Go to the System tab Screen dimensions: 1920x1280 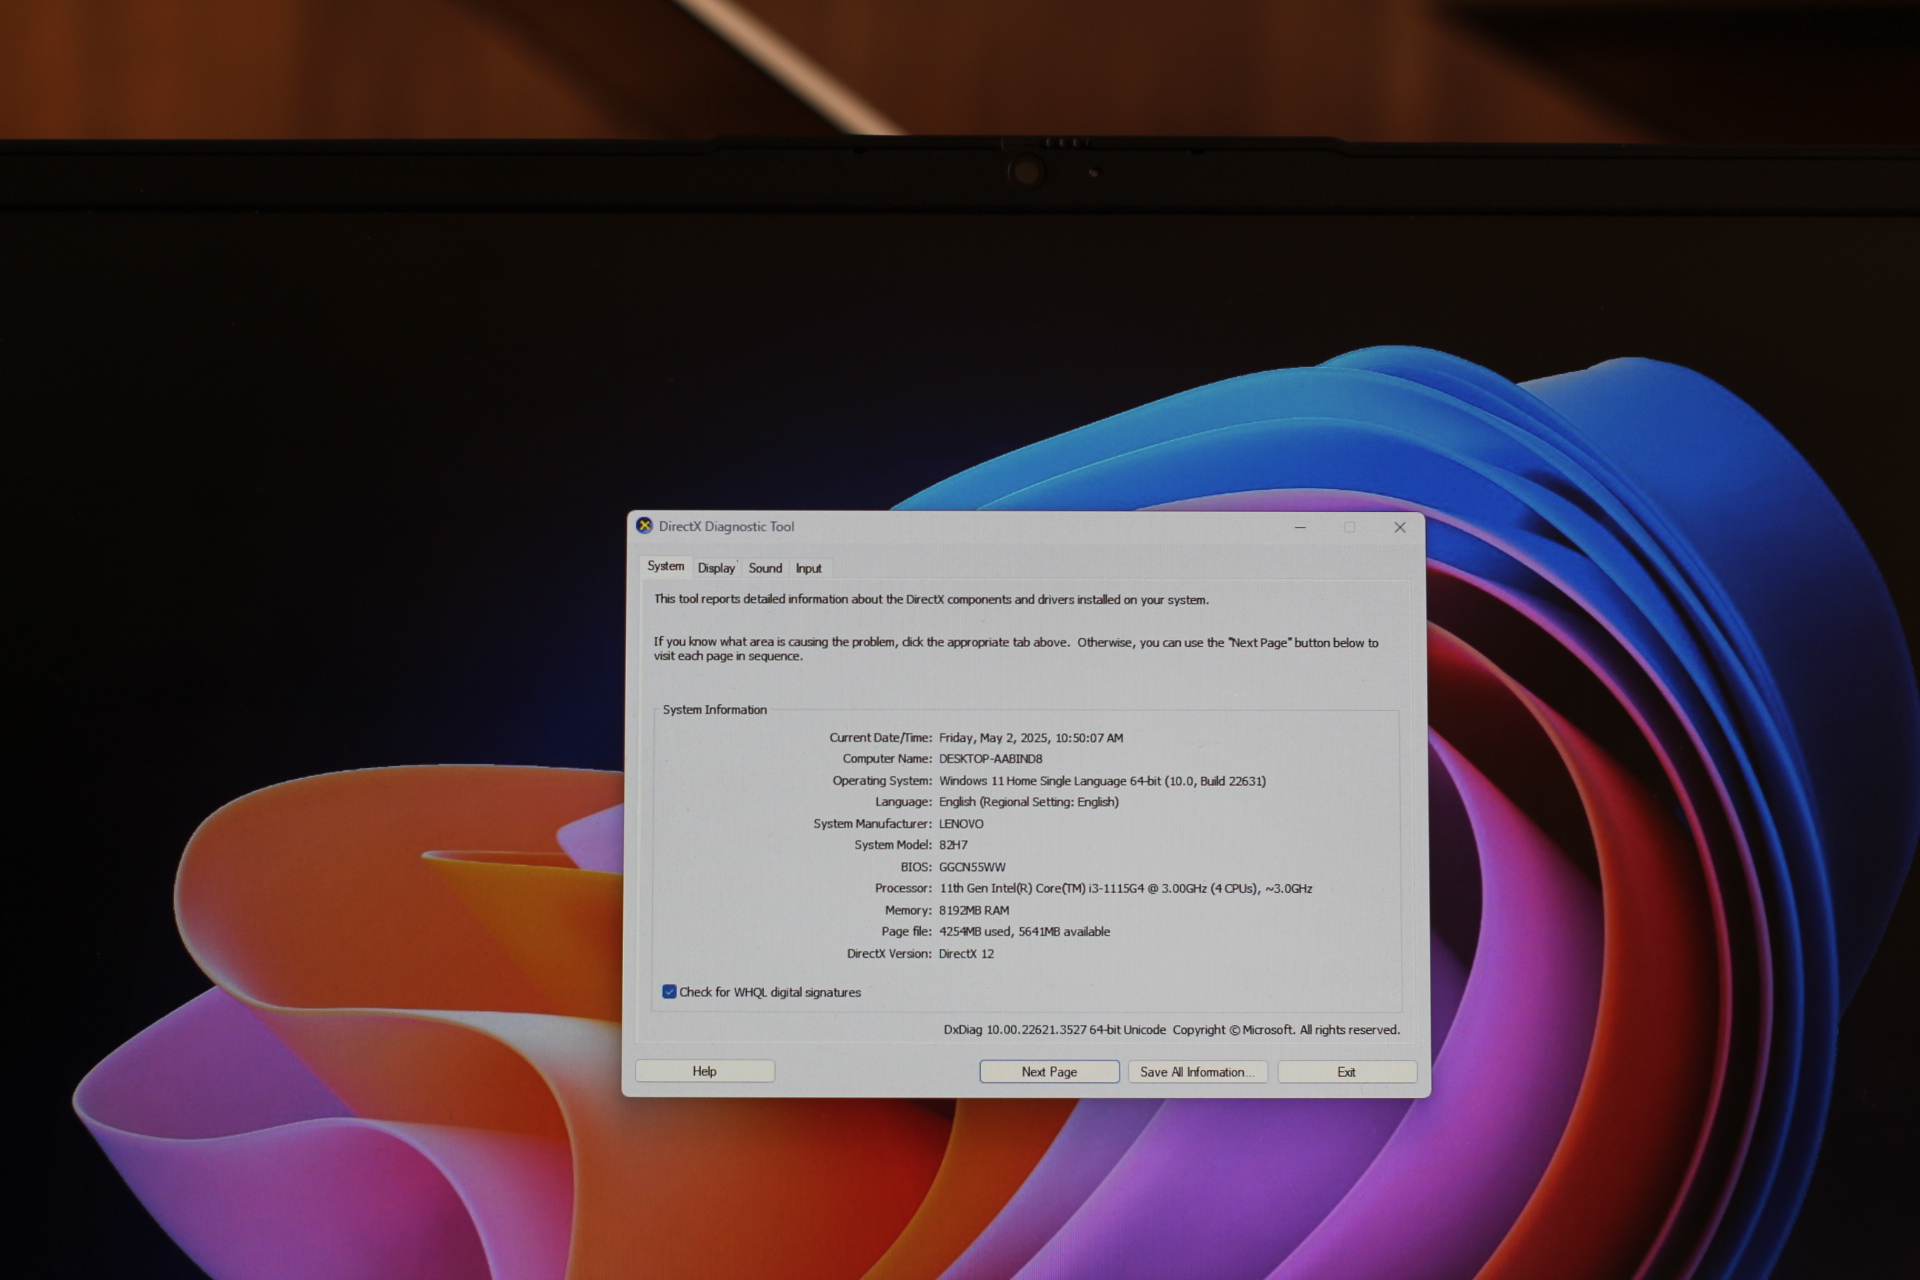[x=665, y=566]
